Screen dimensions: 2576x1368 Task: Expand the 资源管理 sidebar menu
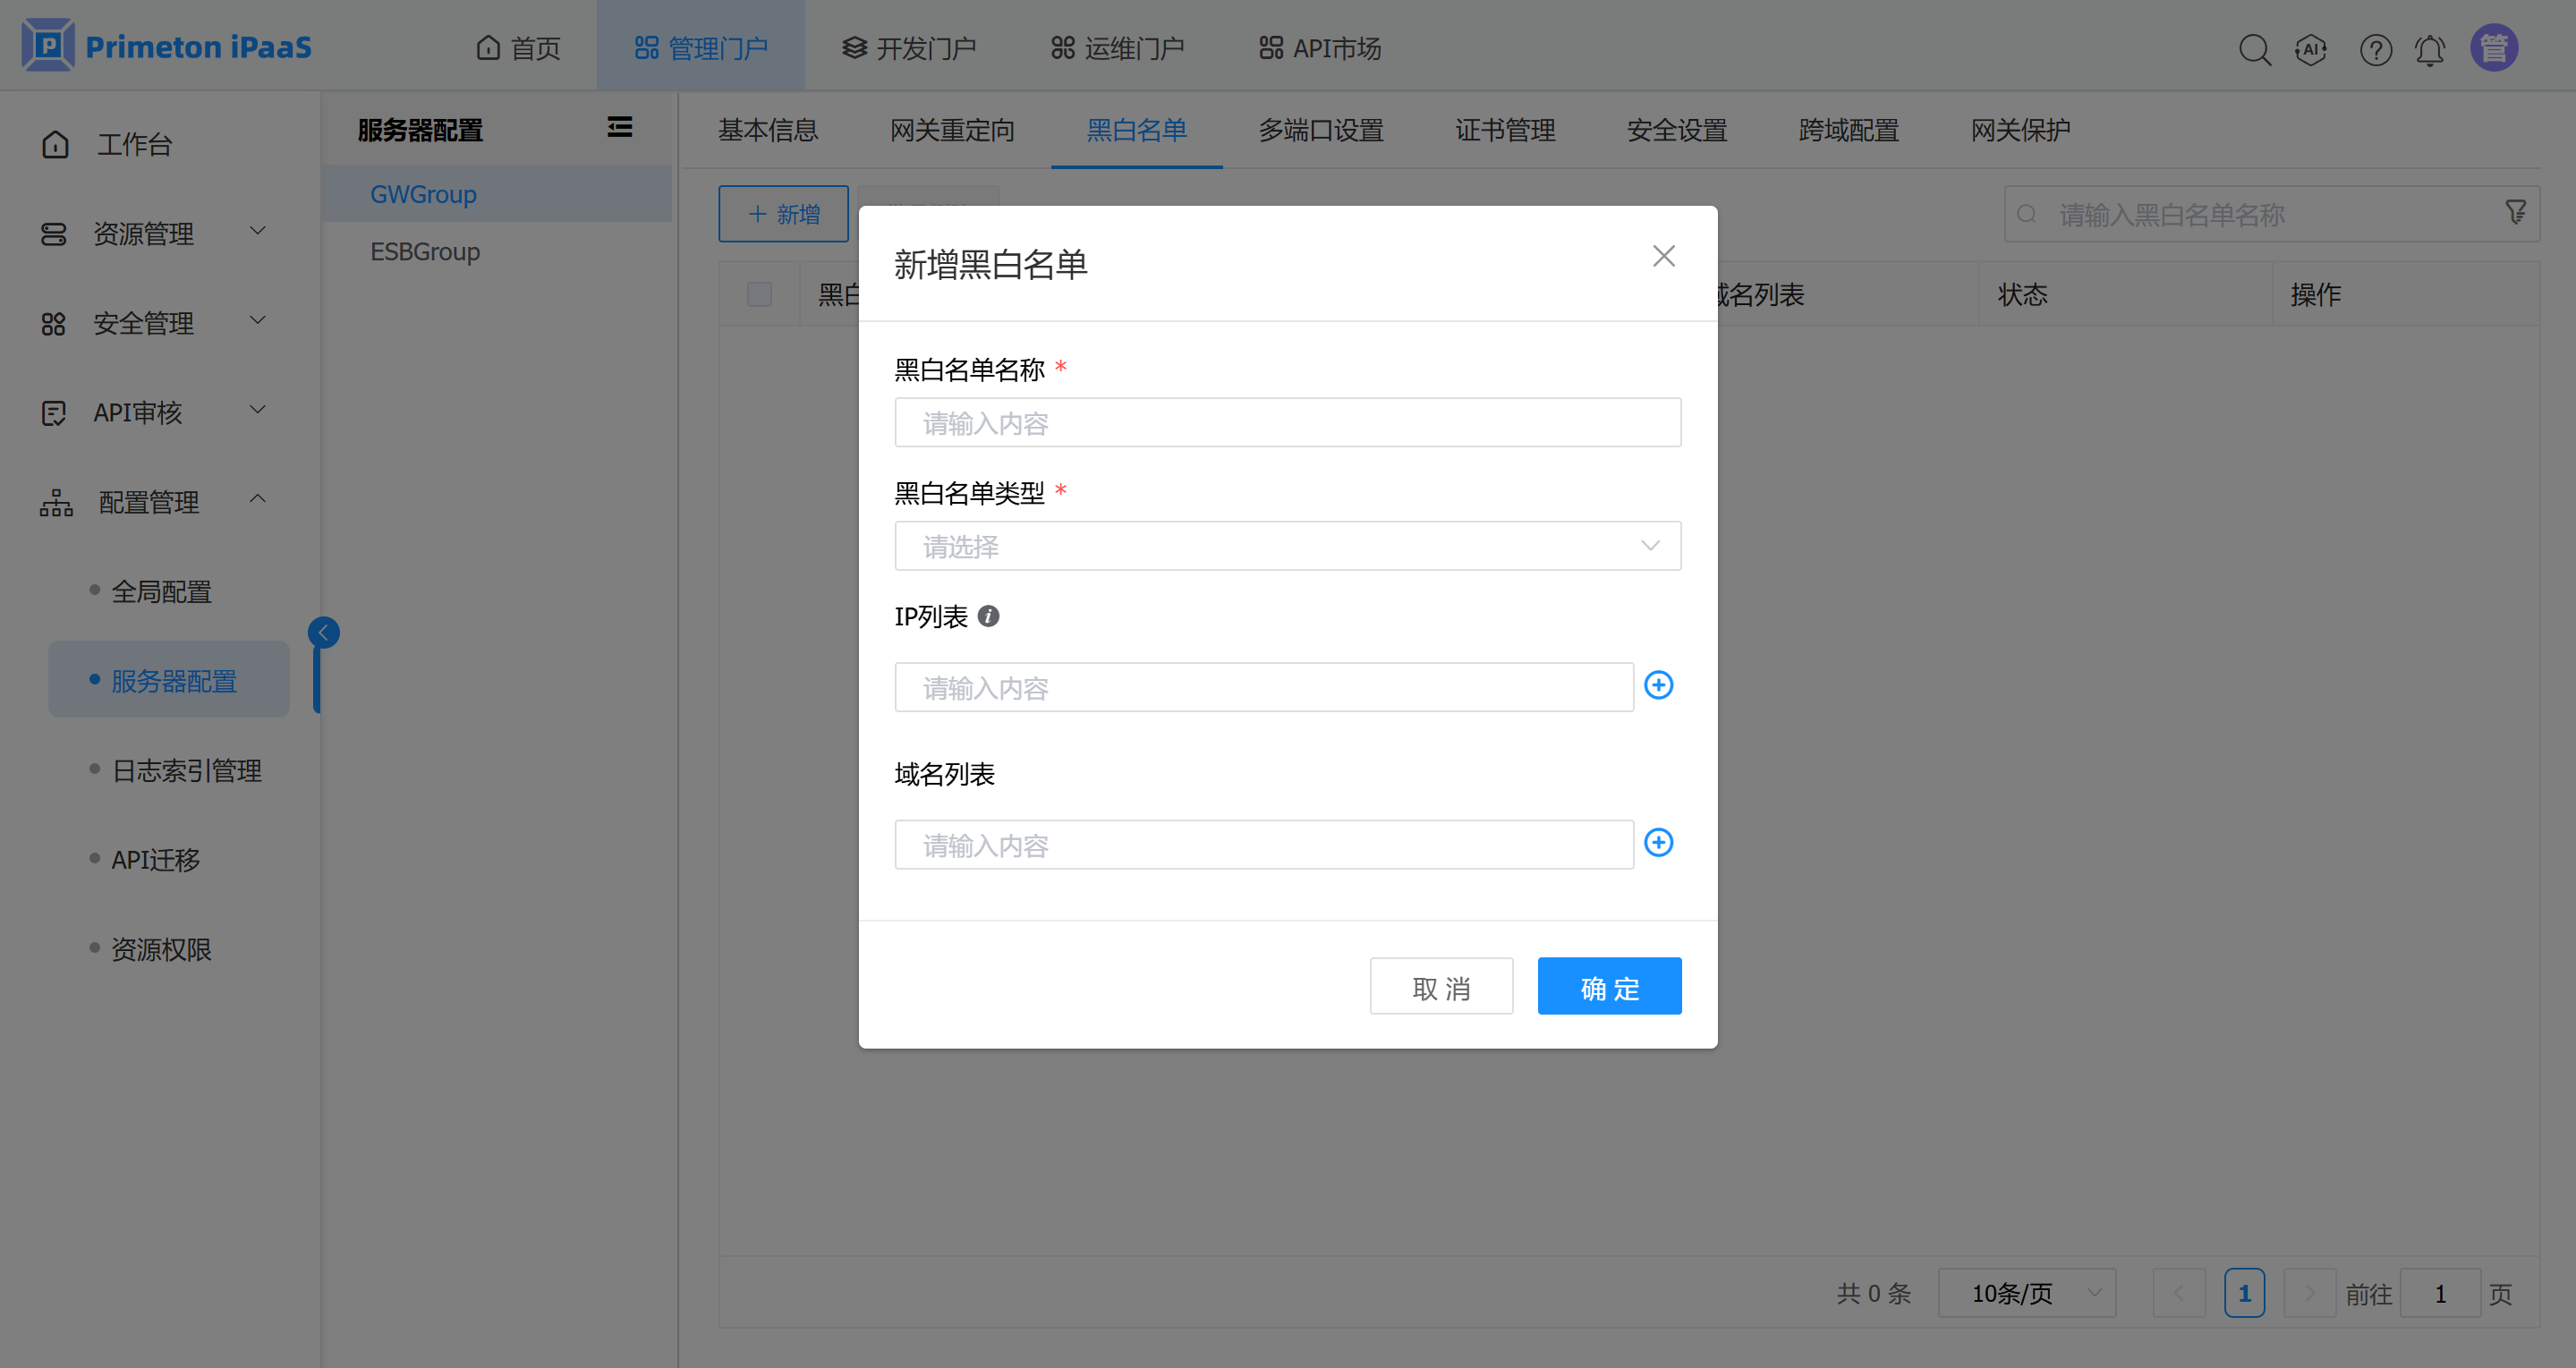tap(150, 233)
